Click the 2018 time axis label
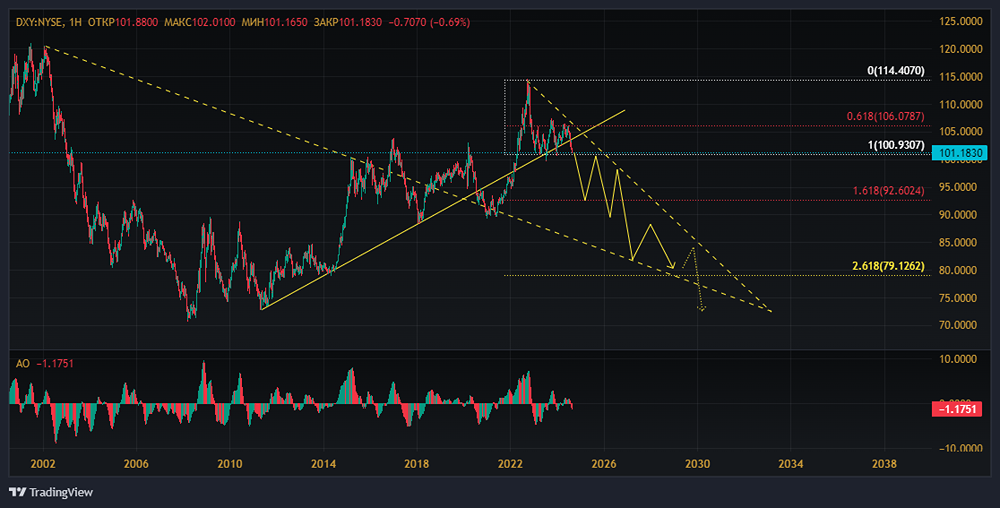 point(417,464)
